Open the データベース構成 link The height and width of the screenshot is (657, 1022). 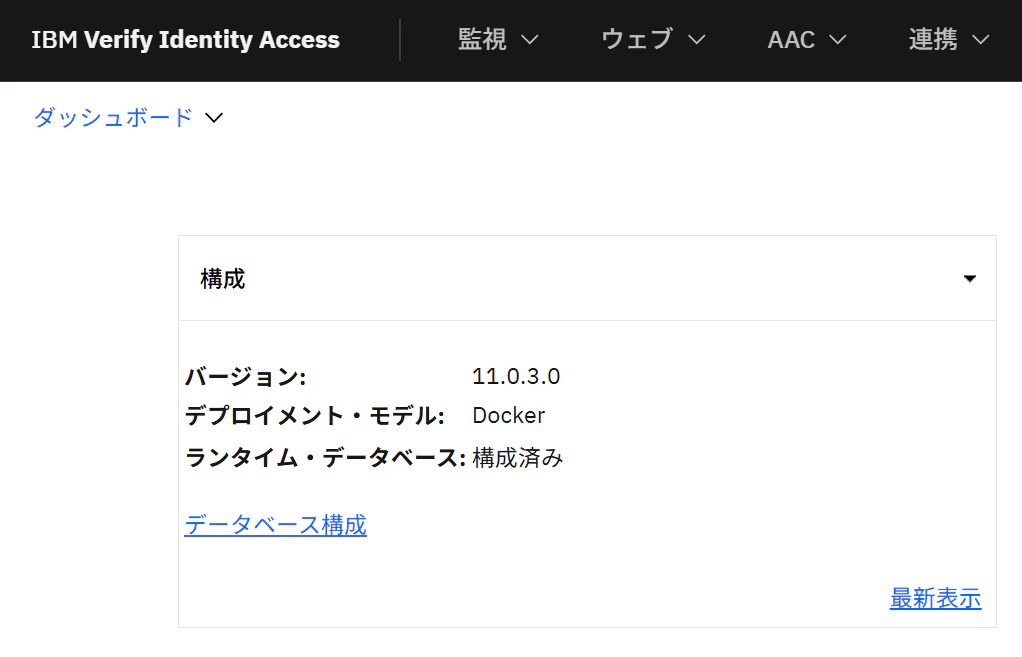pyautogui.click(x=276, y=525)
